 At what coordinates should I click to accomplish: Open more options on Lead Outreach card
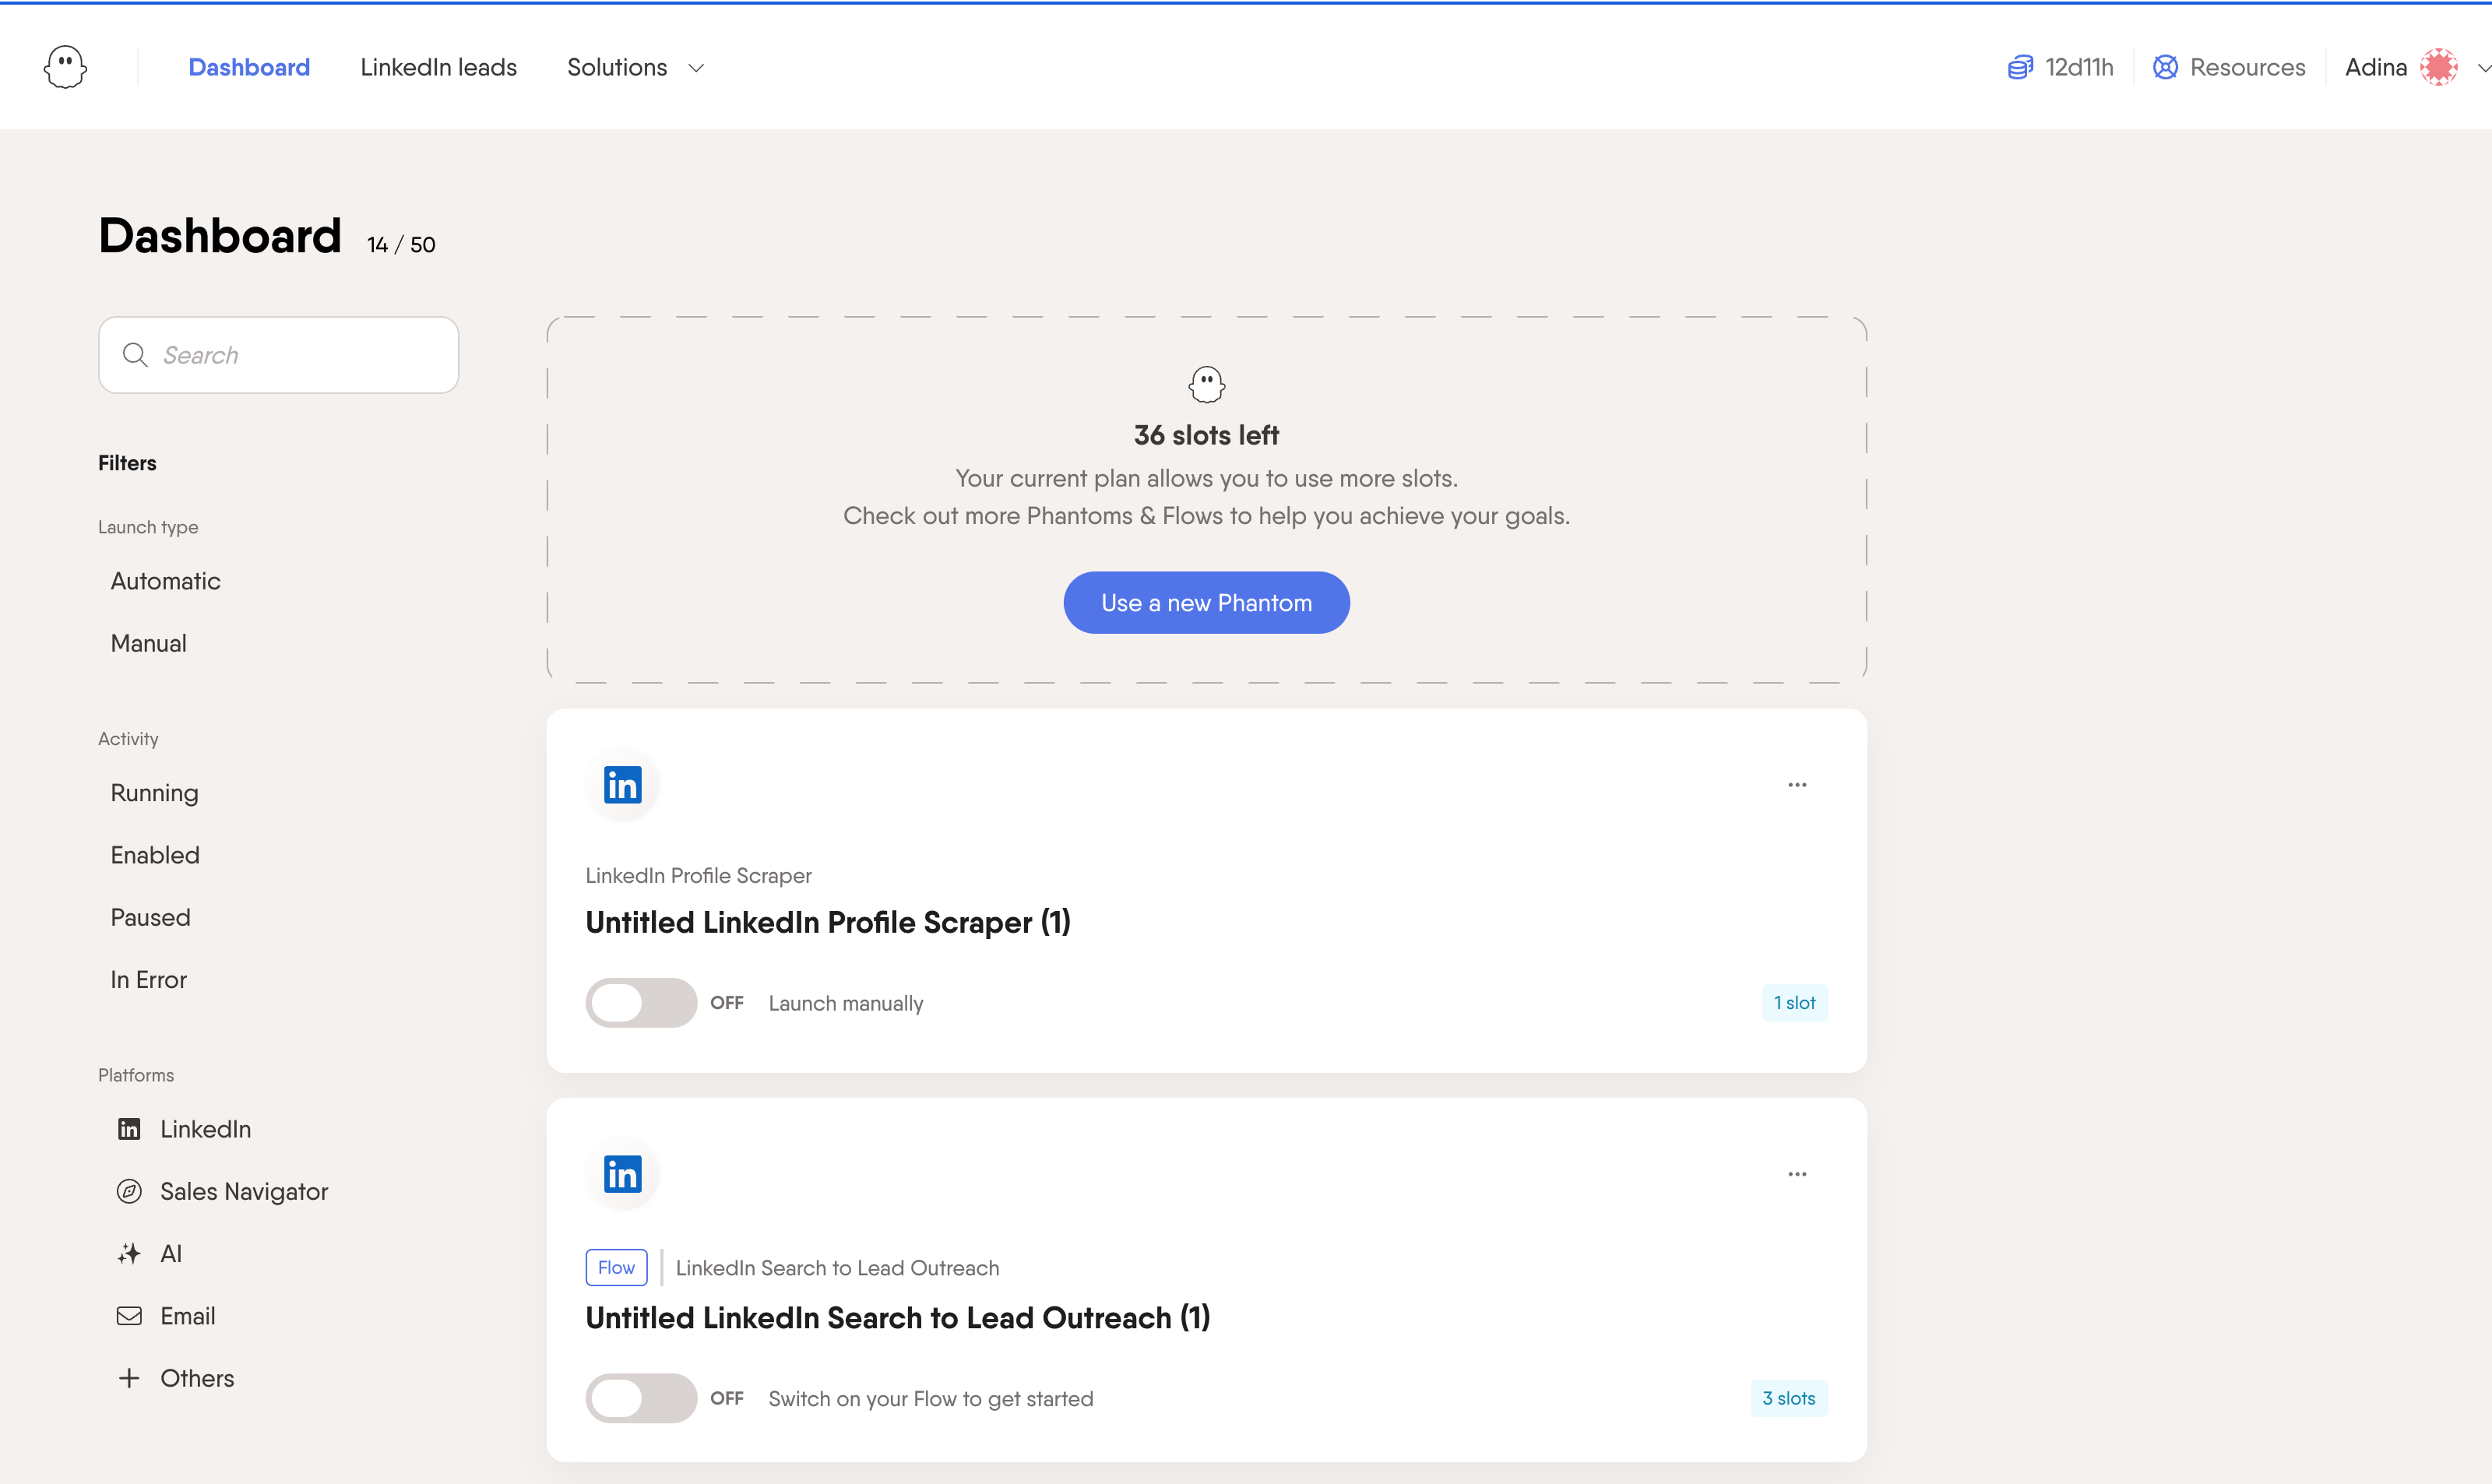click(x=1797, y=1174)
